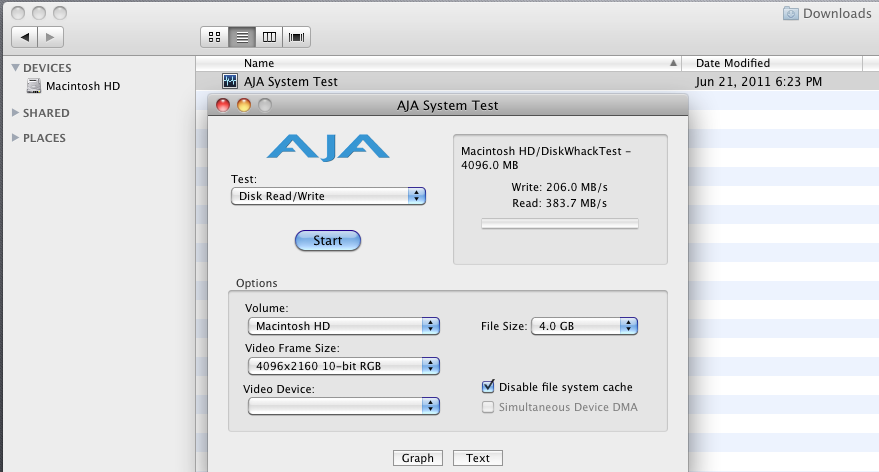This screenshot has height=472, width=879.
Task: Click the Write: 206.0 MB/s result
Action: (559, 187)
